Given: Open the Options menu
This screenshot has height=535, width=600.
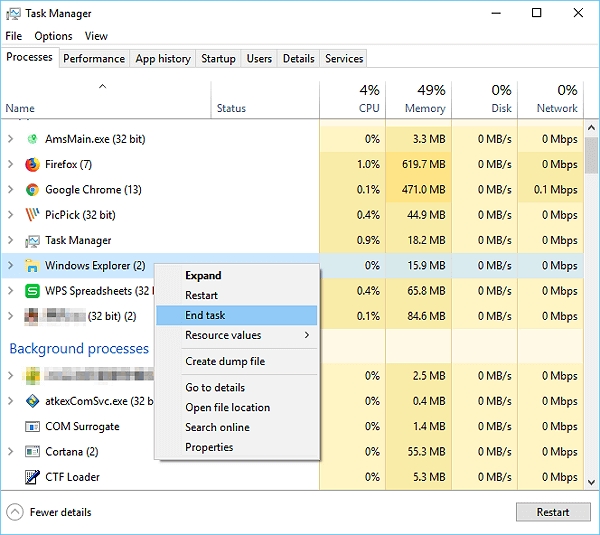Looking at the screenshot, I should click(53, 36).
